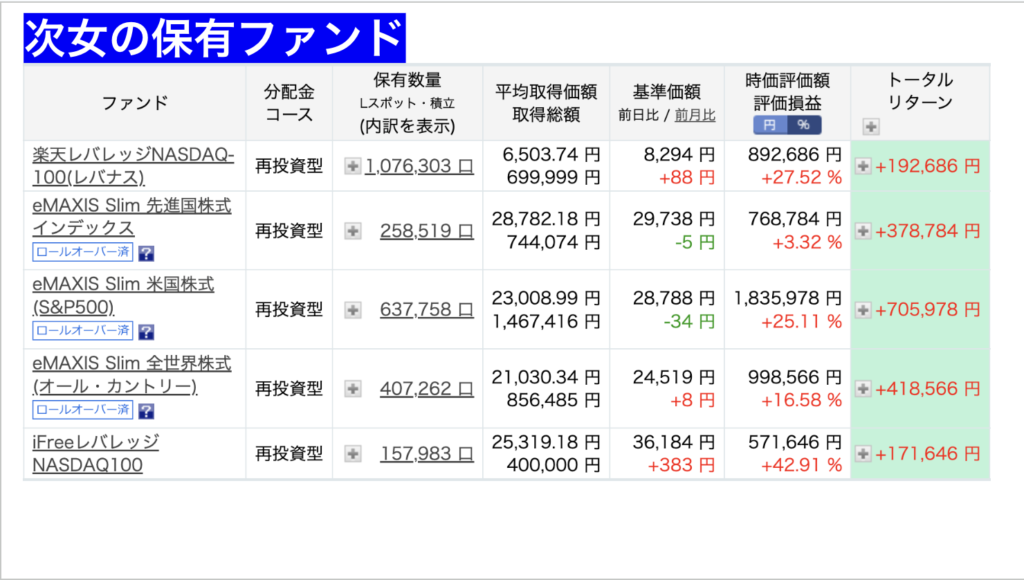
Task: Click the -34 円 daily change
Action: pos(689,321)
